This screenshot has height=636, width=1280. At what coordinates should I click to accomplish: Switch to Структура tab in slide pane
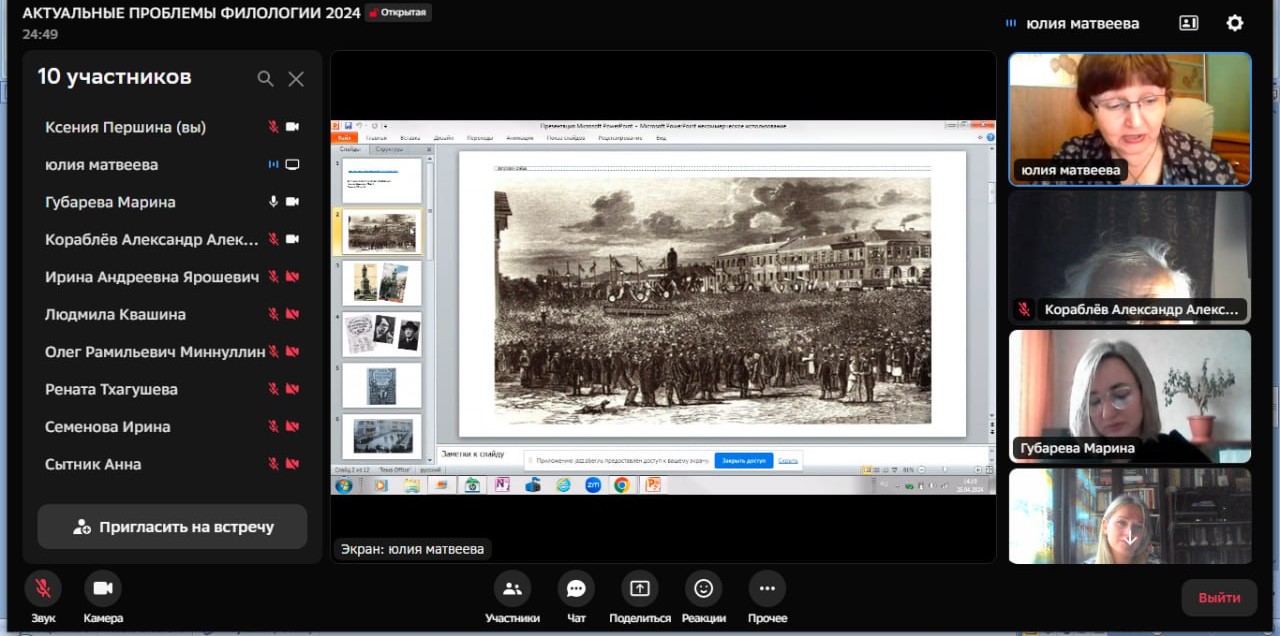[389, 149]
